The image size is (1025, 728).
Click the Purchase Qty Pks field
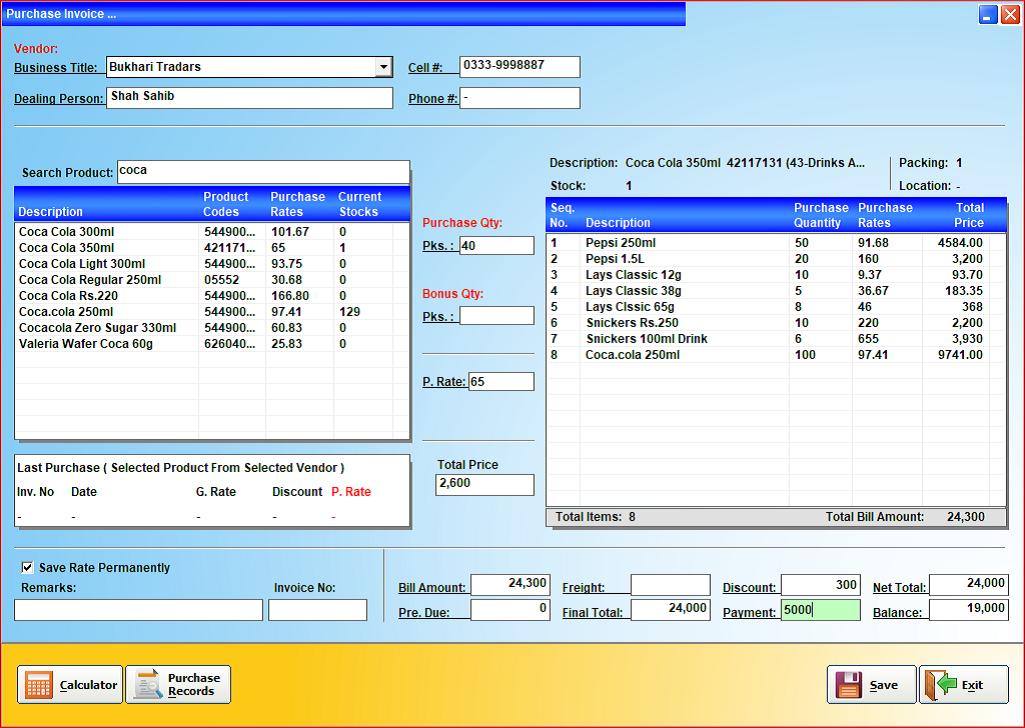coord(497,246)
